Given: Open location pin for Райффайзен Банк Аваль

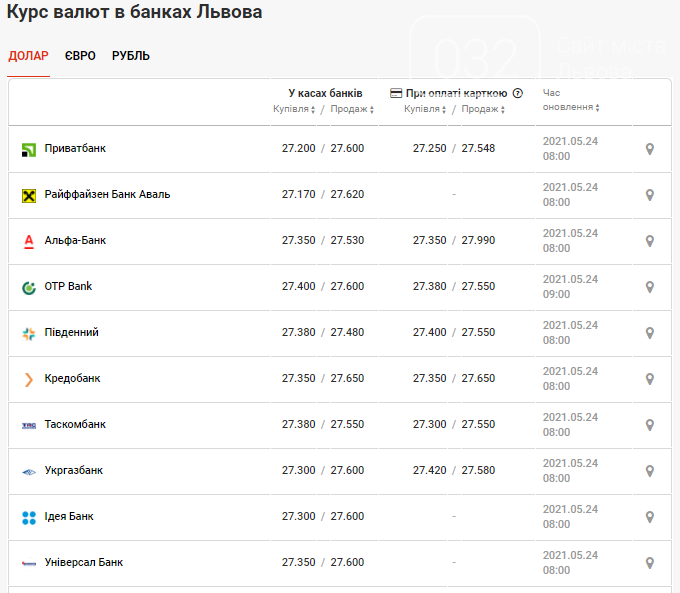Looking at the screenshot, I should tap(650, 195).
